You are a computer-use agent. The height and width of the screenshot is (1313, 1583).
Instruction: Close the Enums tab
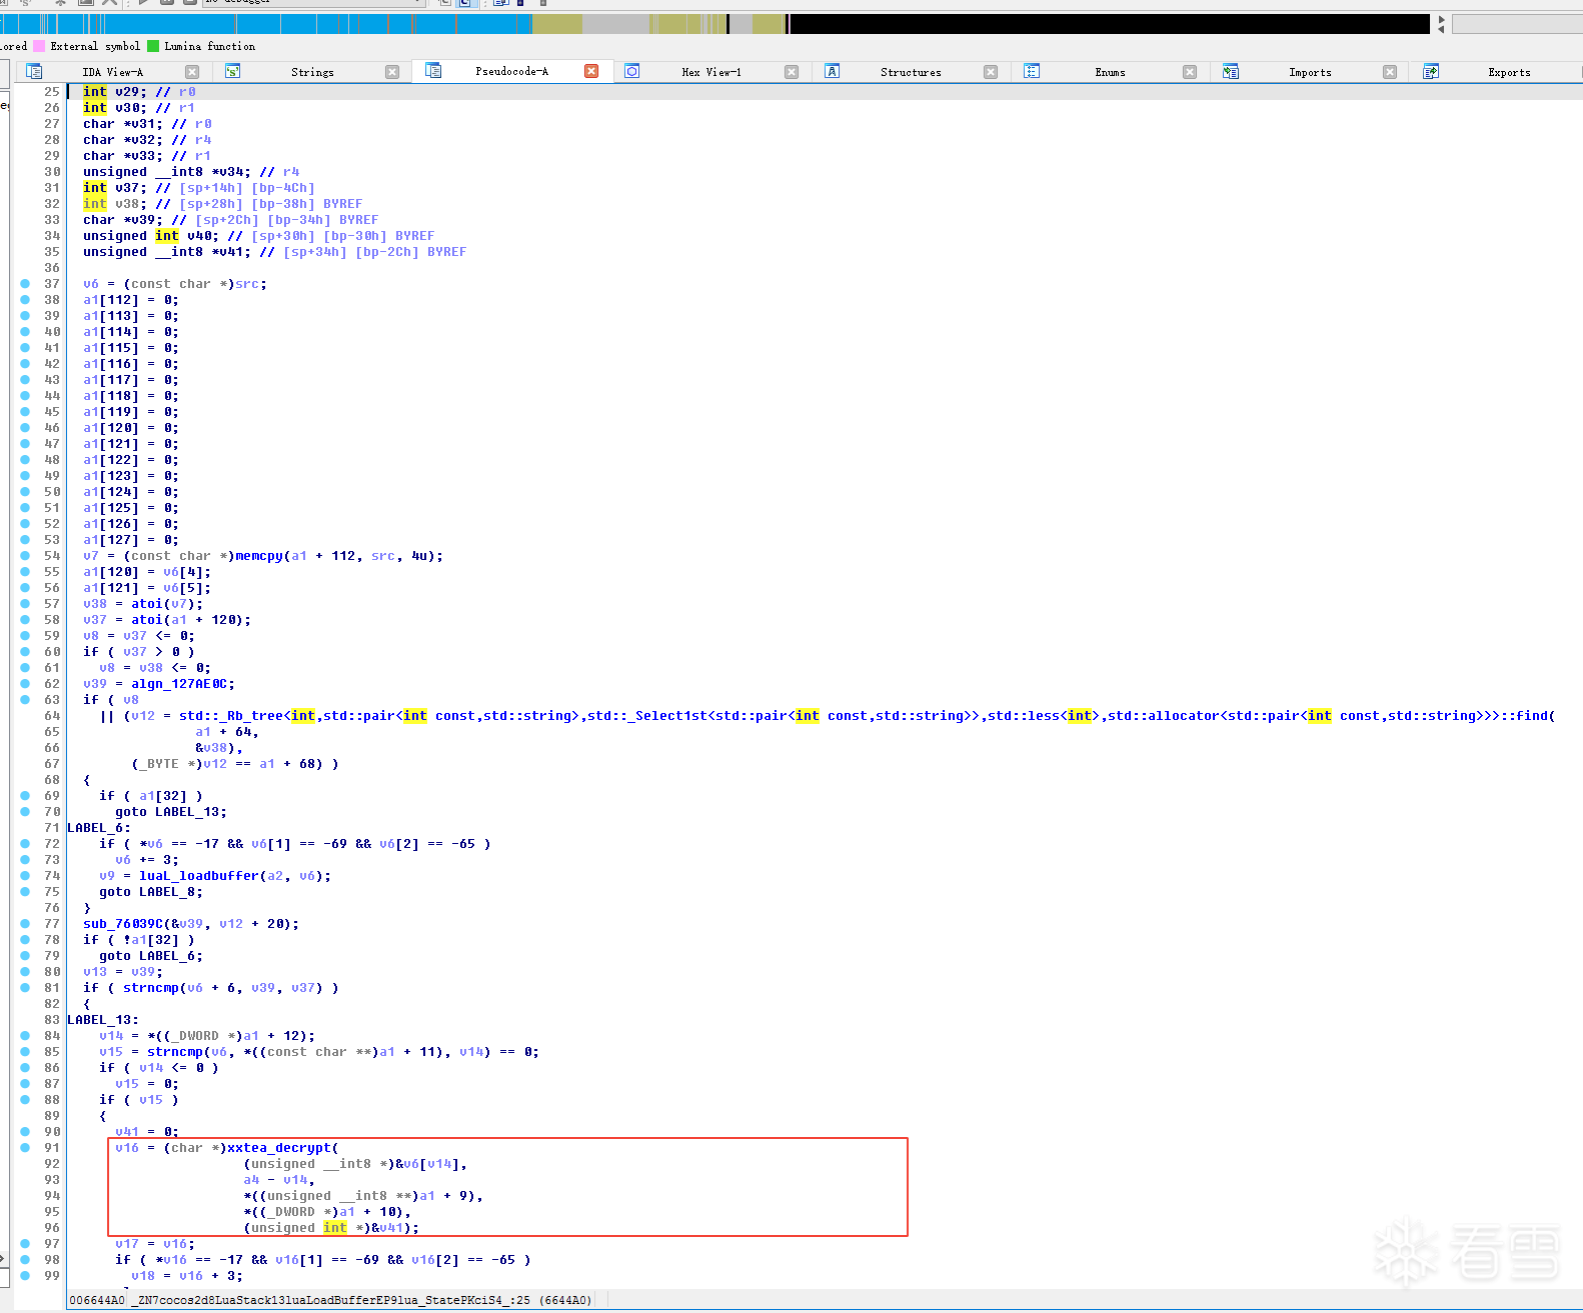point(1189,72)
